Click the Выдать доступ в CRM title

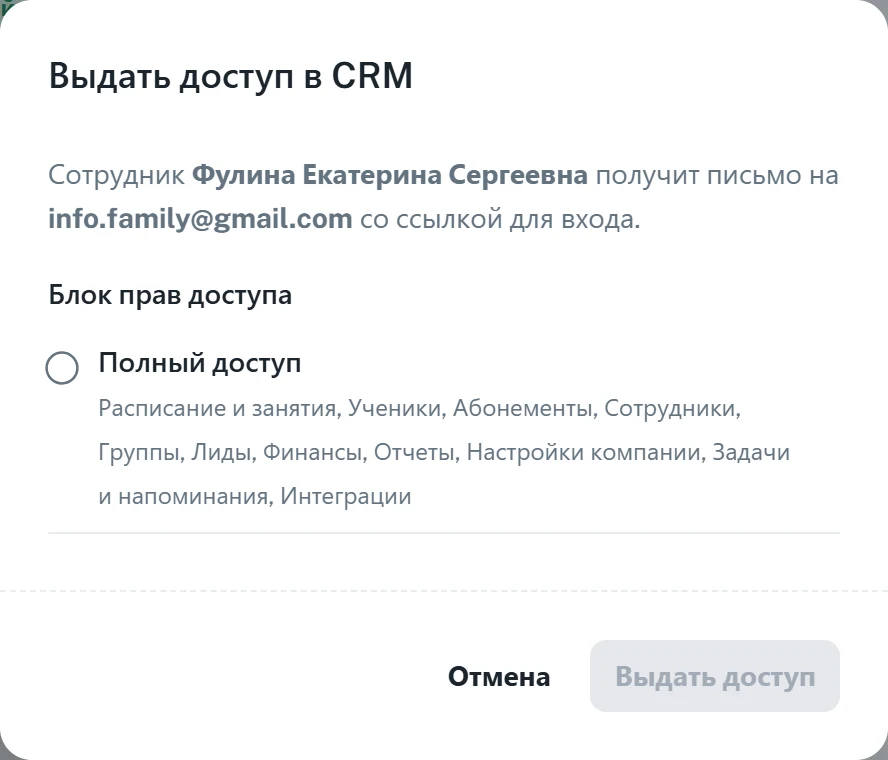(x=230, y=76)
